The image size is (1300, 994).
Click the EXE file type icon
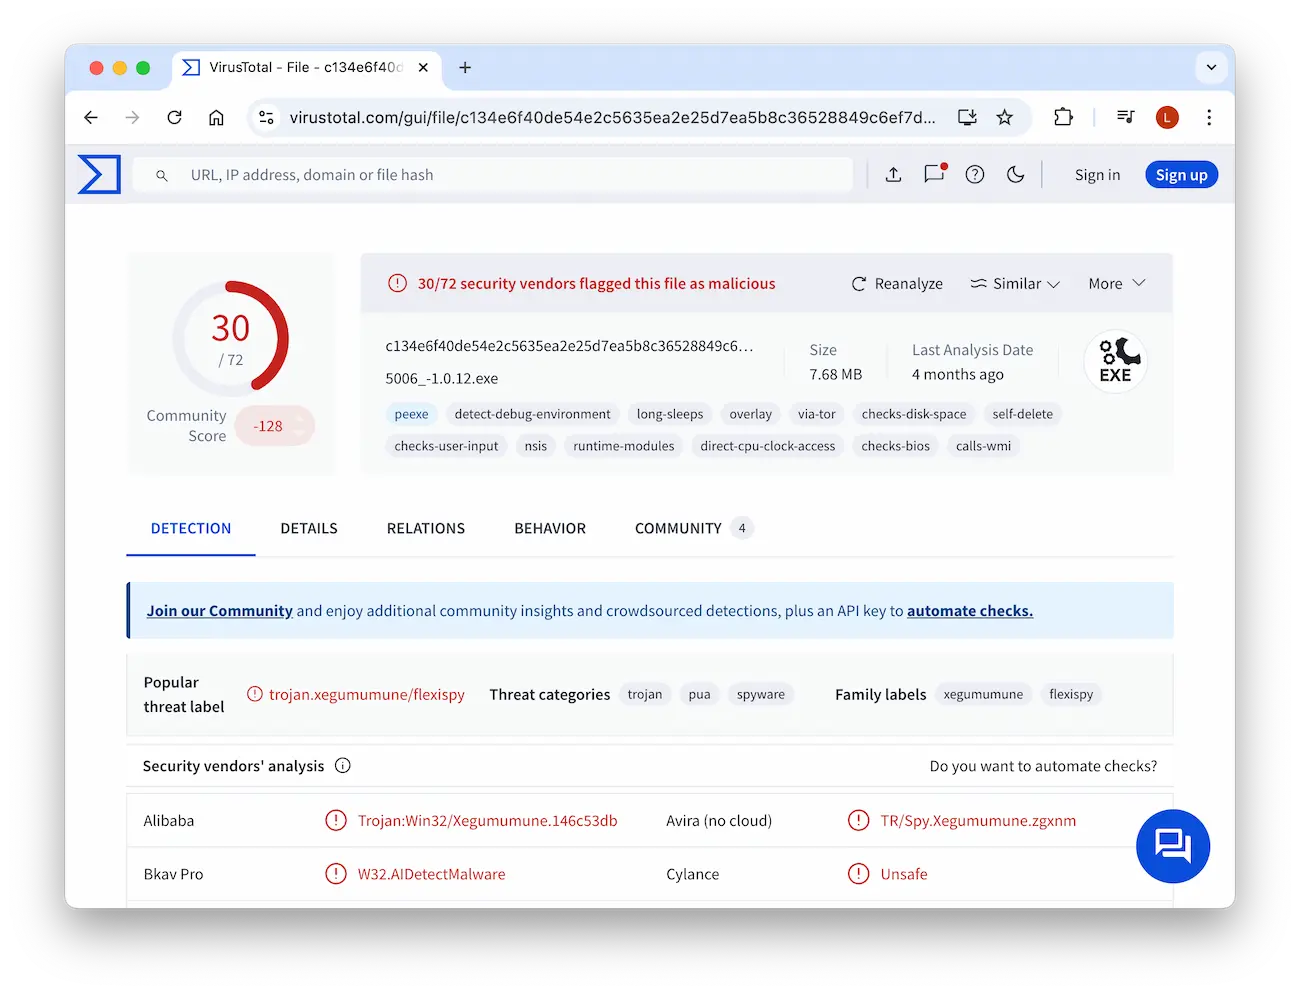[x=1116, y=361]
